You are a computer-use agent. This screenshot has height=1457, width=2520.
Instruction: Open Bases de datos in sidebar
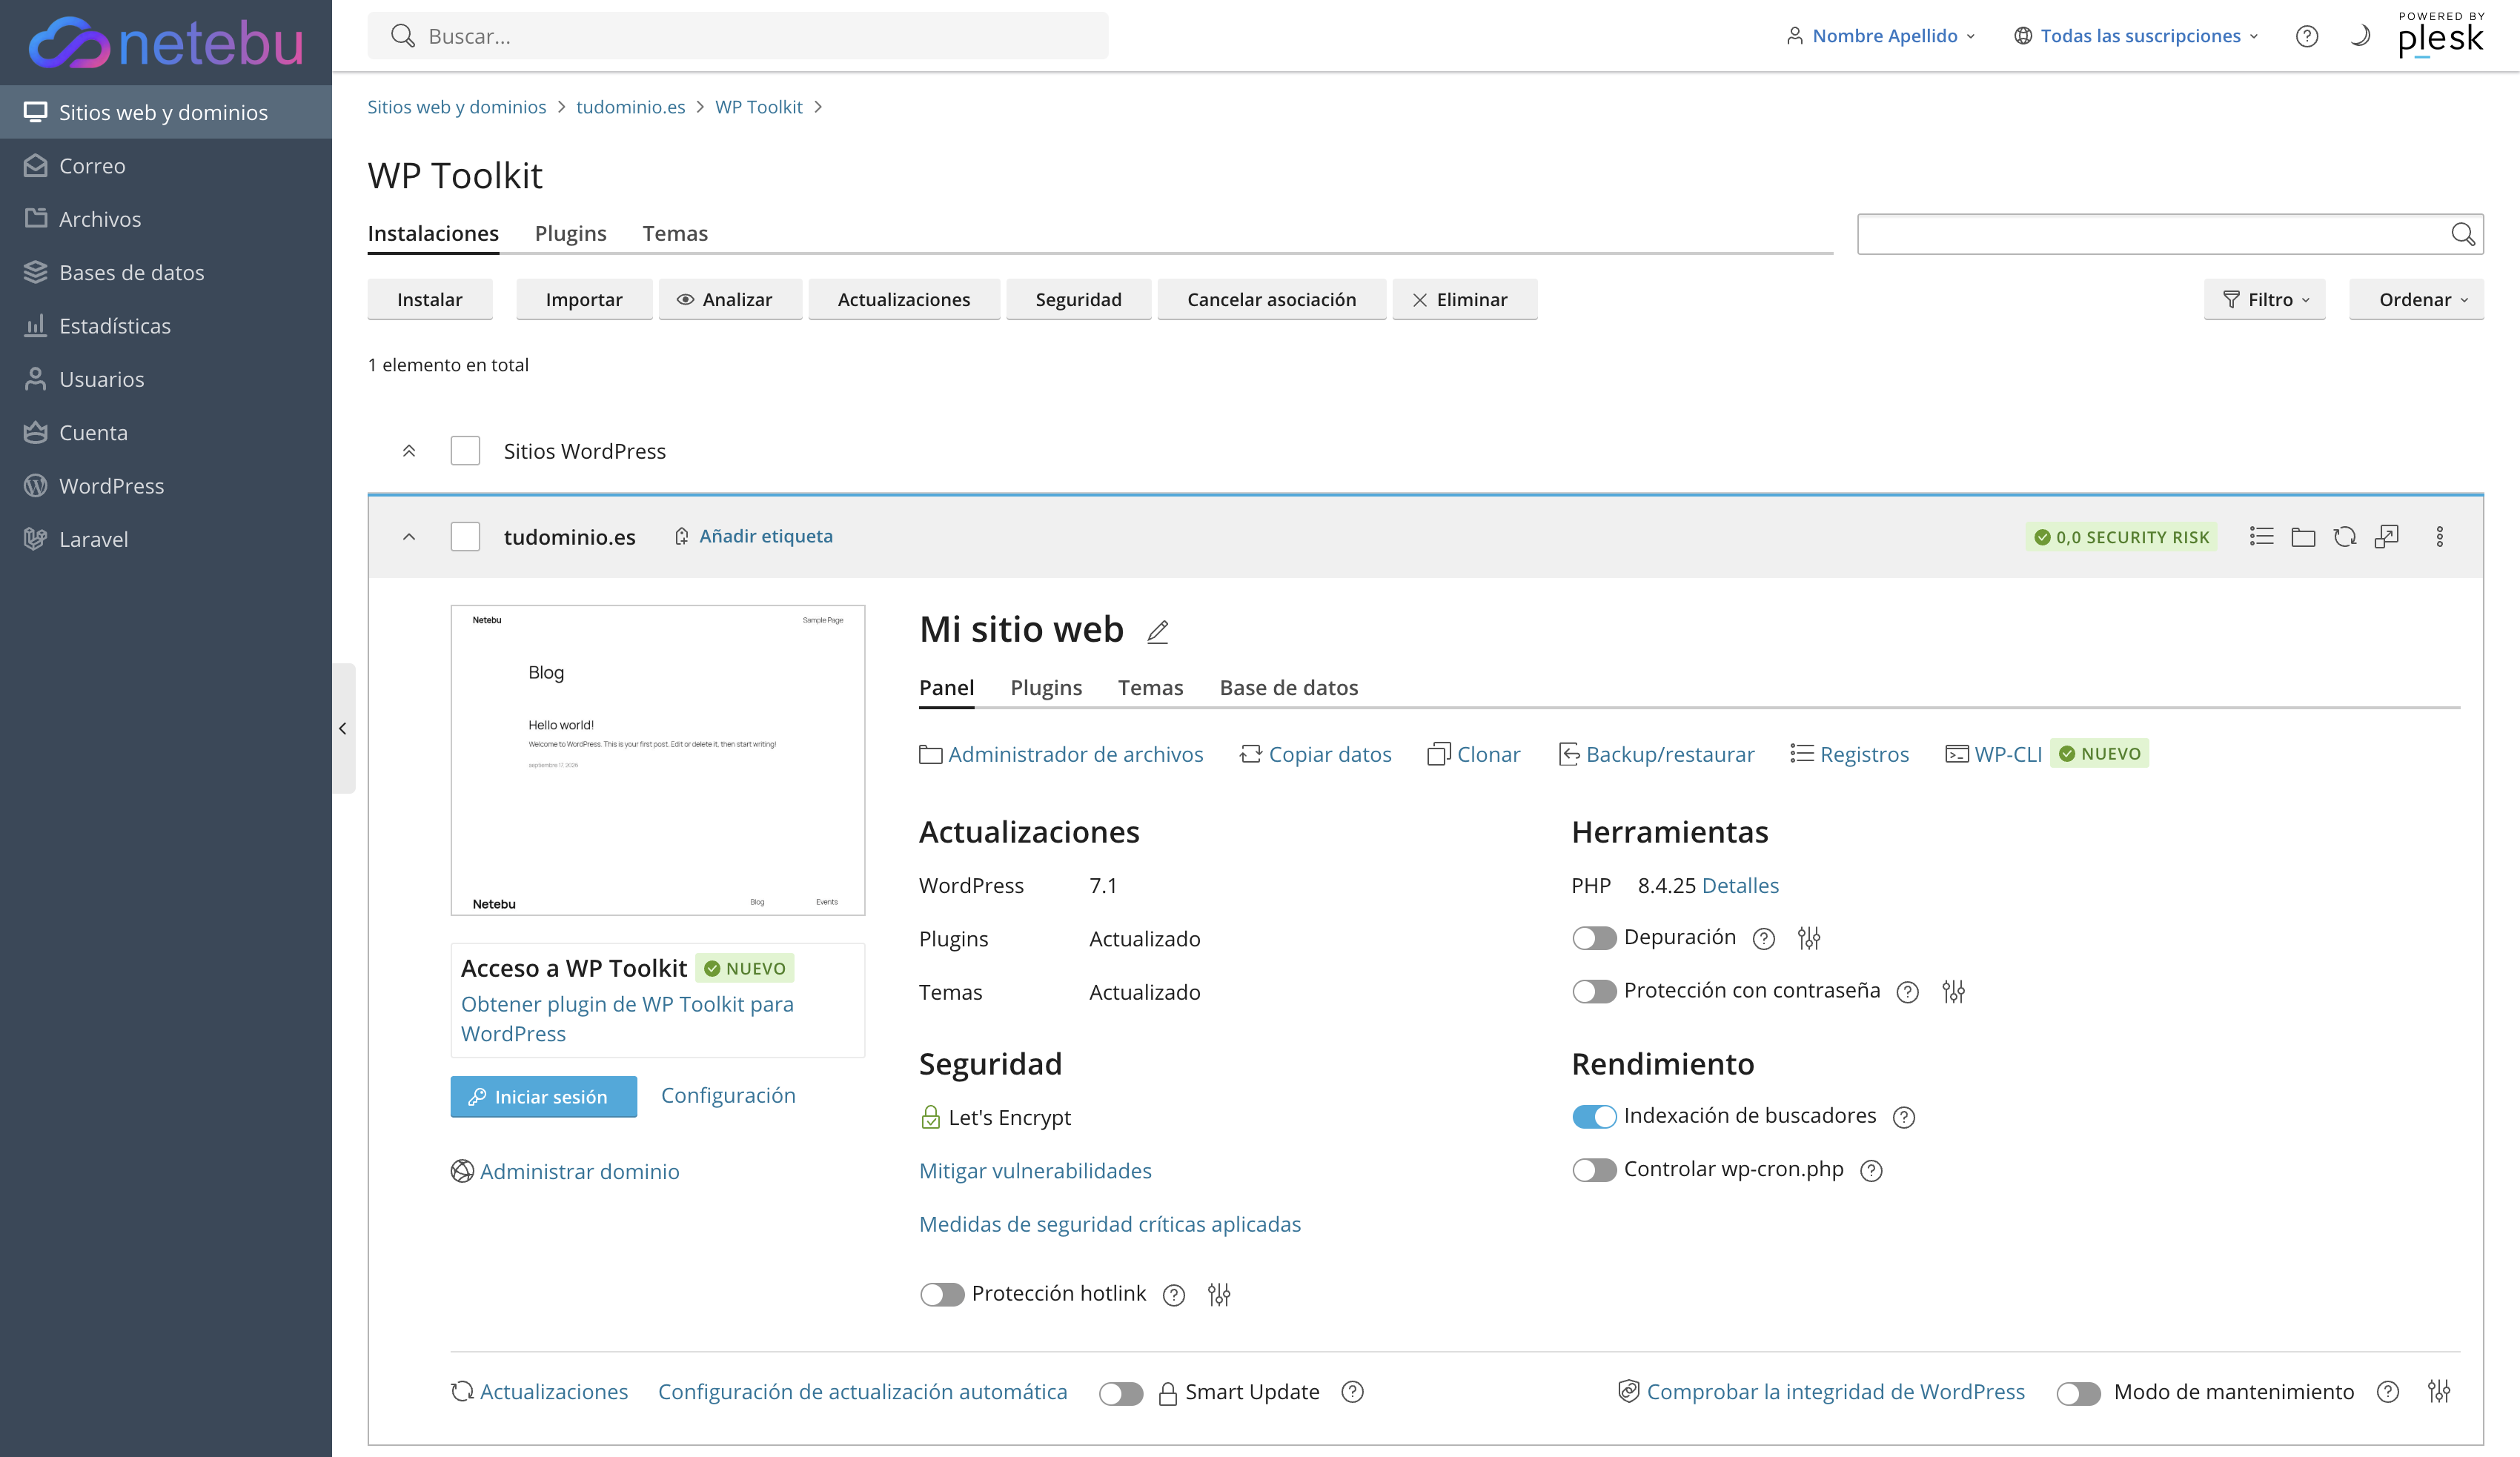point(166,272)
